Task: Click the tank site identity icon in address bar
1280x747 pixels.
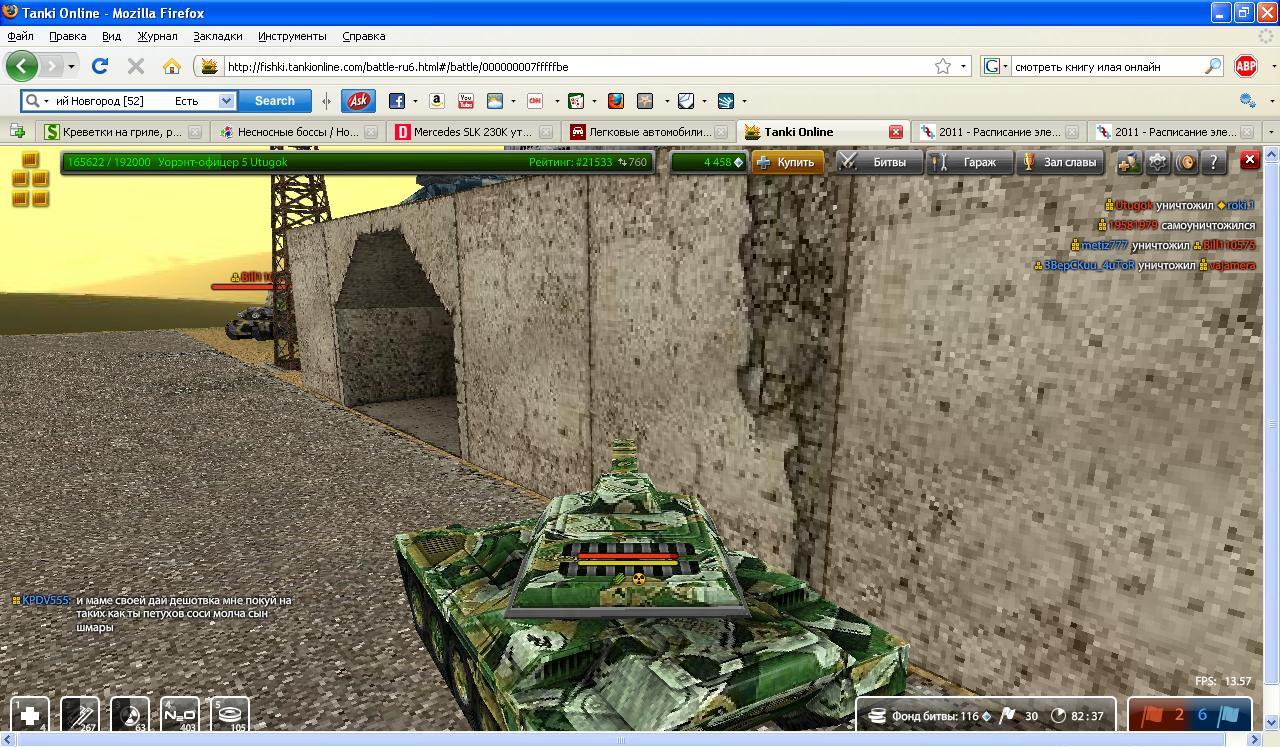Action: point(209,66)
